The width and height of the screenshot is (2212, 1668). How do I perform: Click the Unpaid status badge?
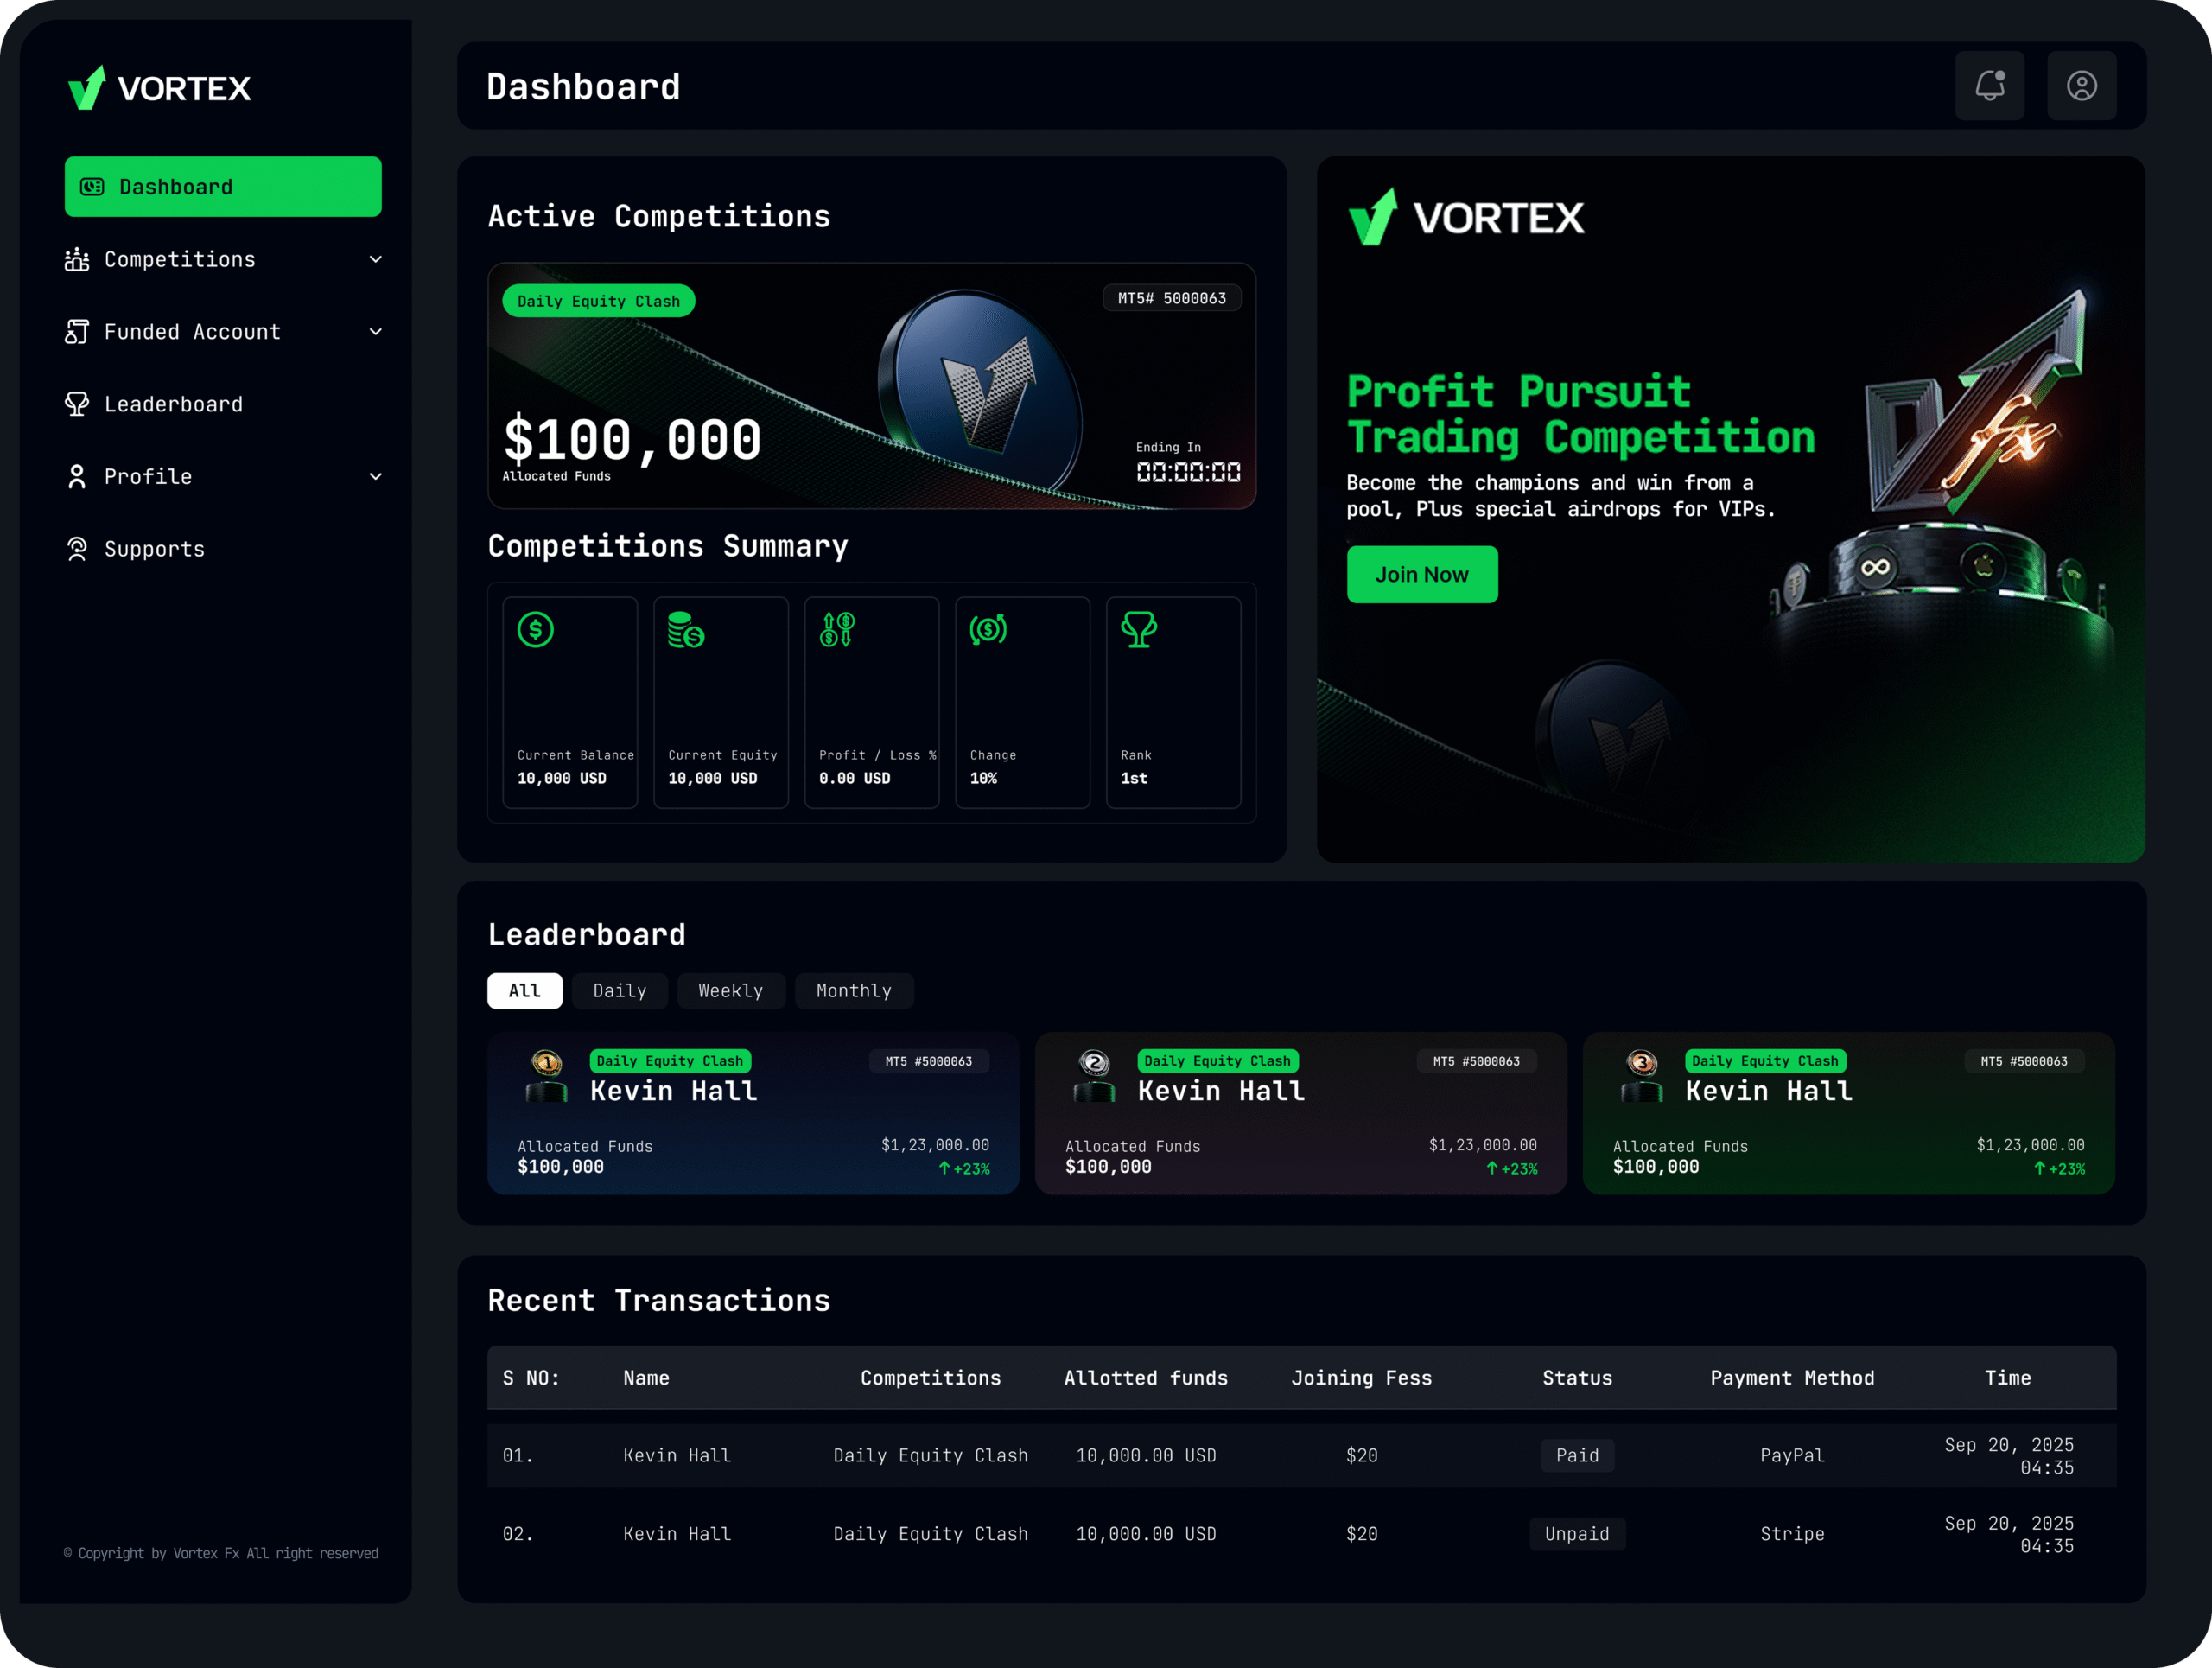point(1576,1534)
